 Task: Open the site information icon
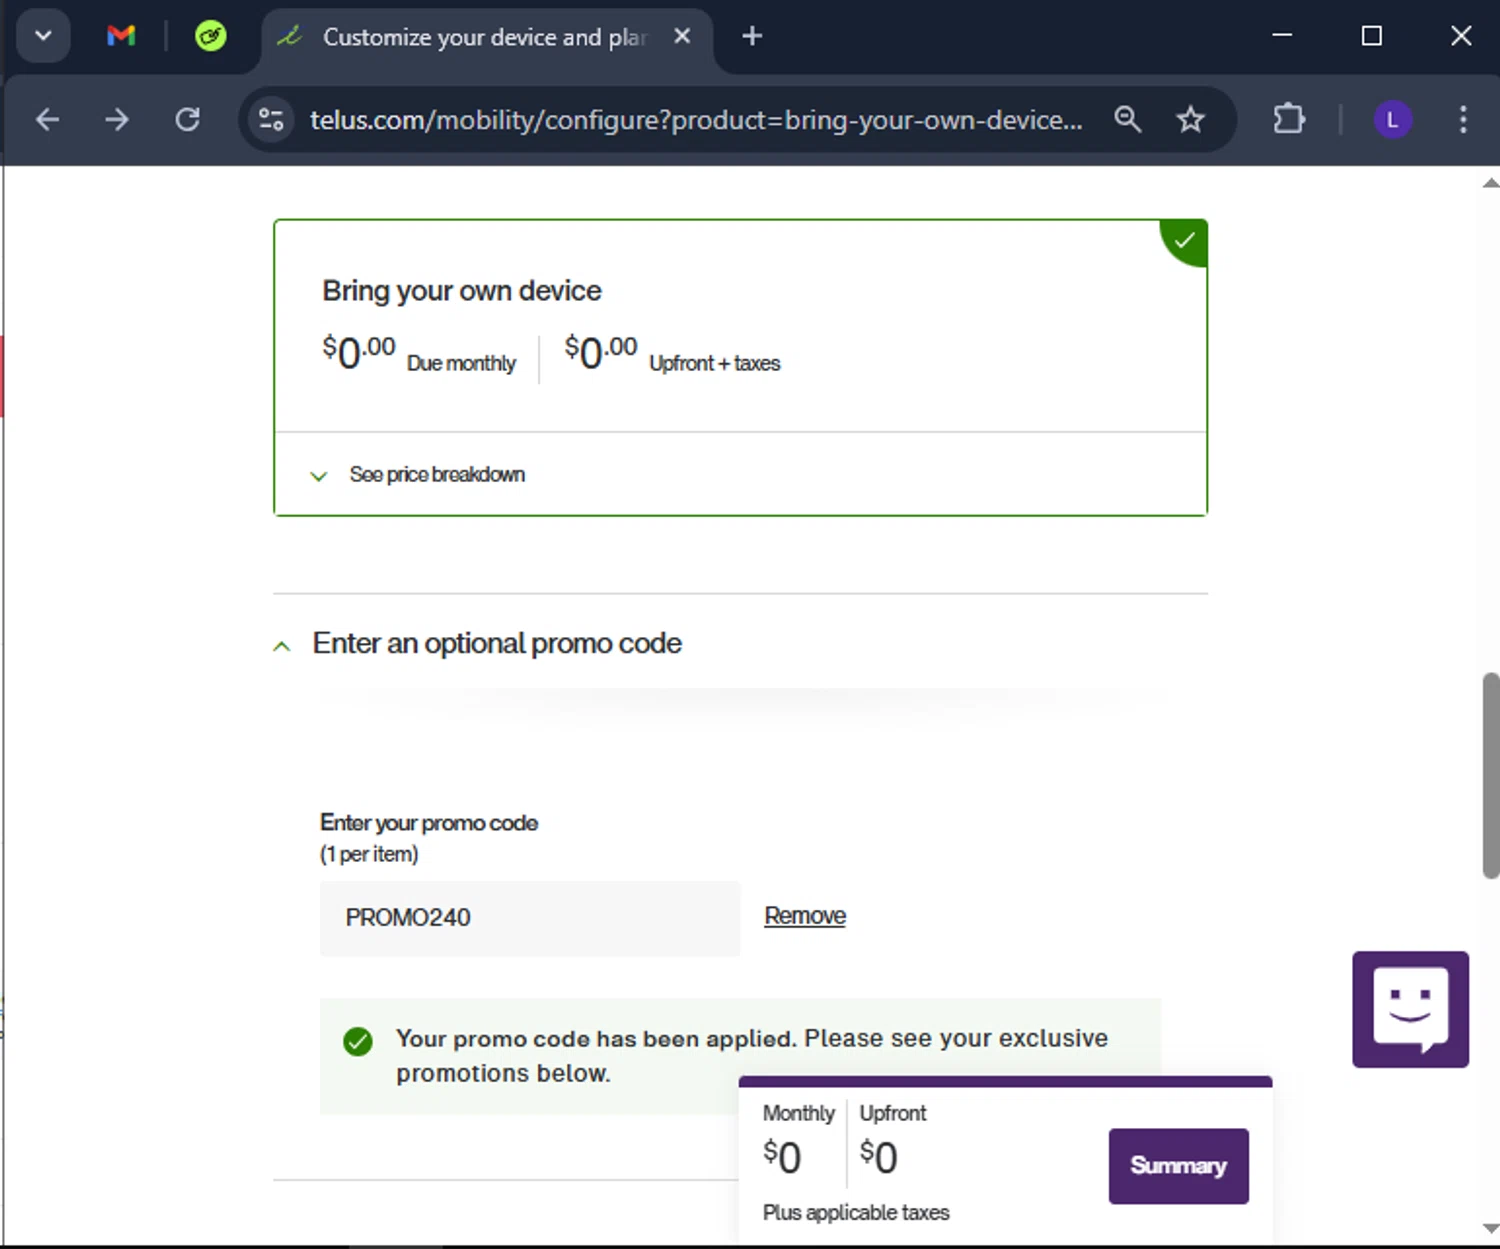pyautogui.click(x=271, y=120)
